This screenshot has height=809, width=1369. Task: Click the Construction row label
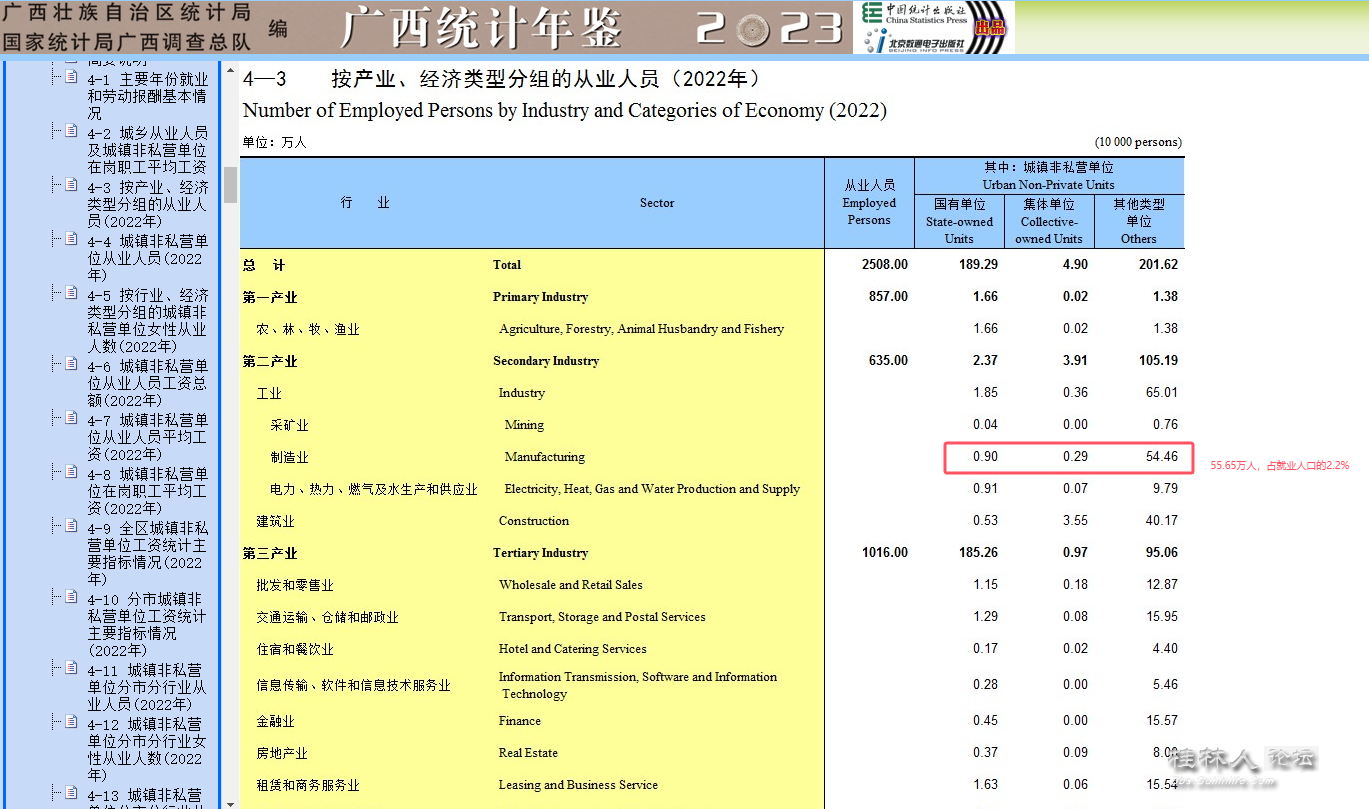tap(534, 521)
